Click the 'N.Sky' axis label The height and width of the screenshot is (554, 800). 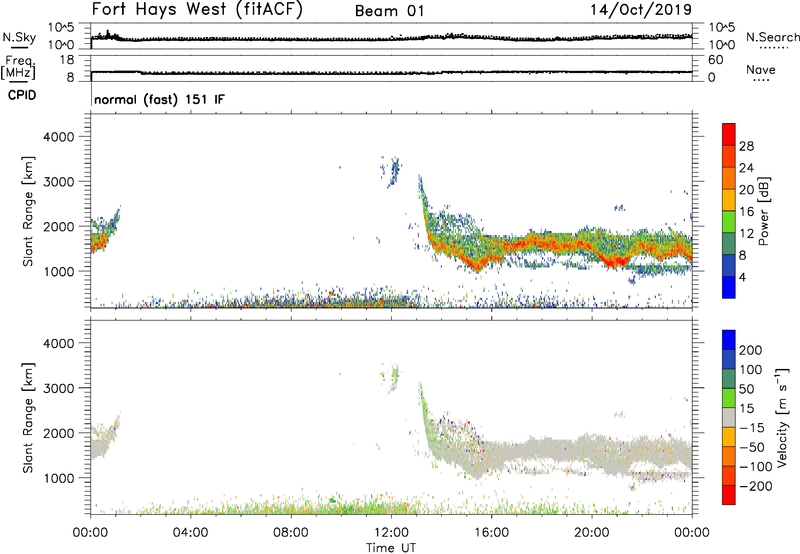click(x=19, y=37)
